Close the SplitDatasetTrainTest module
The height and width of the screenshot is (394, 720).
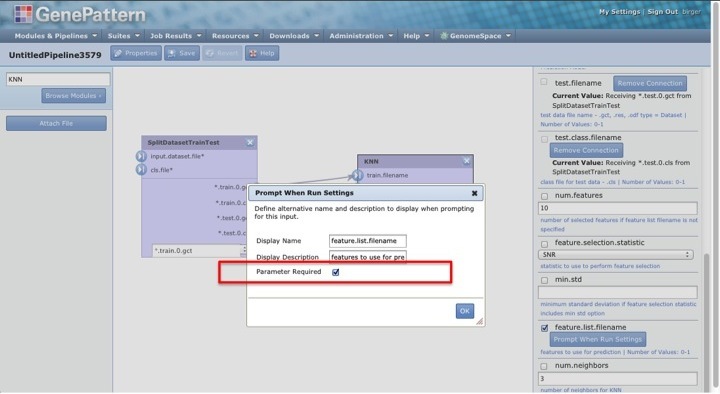[x=250, y=142]
